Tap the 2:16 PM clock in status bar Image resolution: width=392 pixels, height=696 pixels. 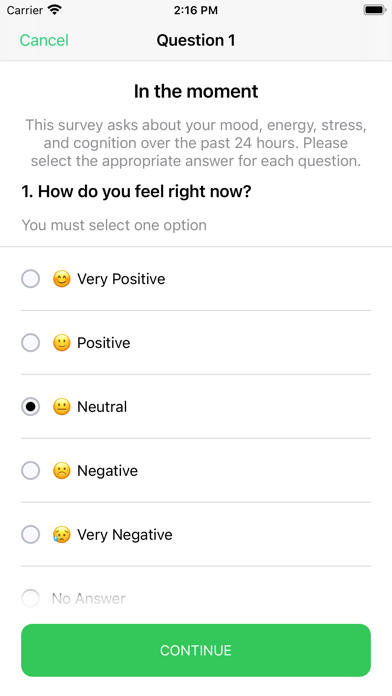coord(196,10)
